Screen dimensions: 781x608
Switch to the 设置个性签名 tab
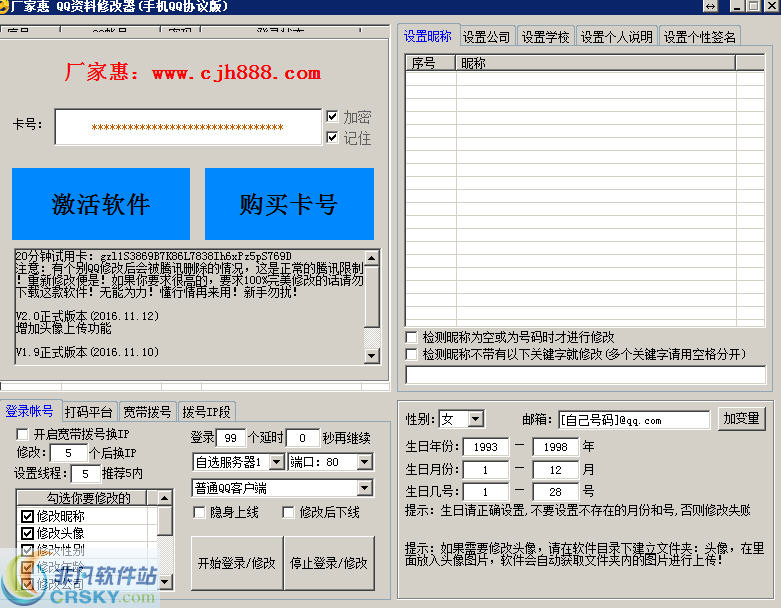click(x=700, y=37)
